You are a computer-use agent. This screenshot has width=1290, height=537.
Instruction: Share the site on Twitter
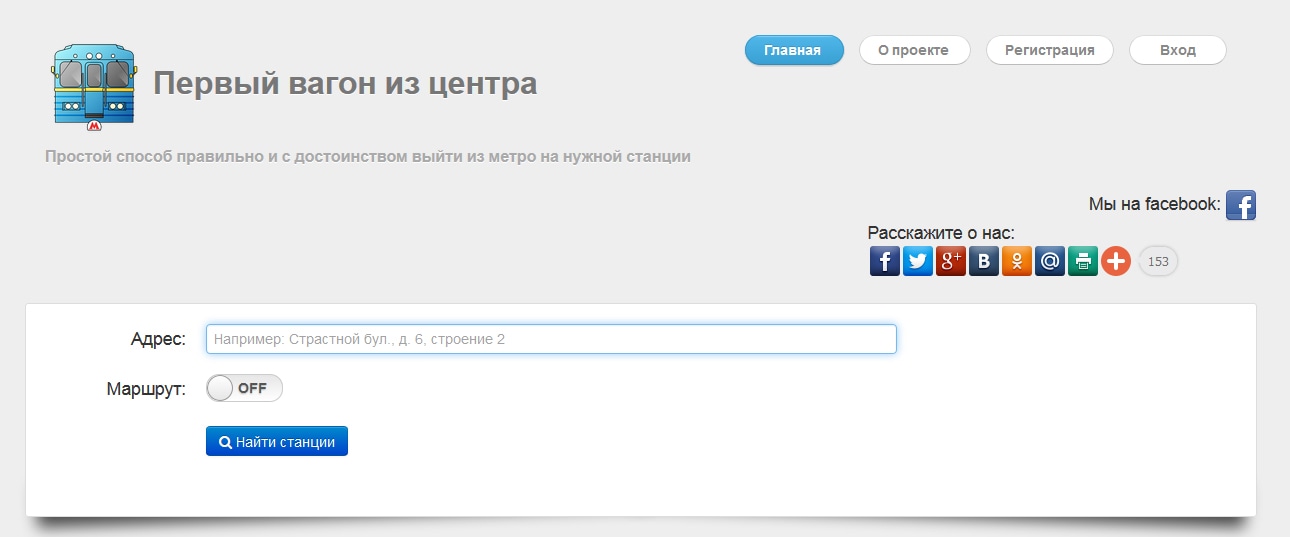pyautogui.click(x=917, y=262)
